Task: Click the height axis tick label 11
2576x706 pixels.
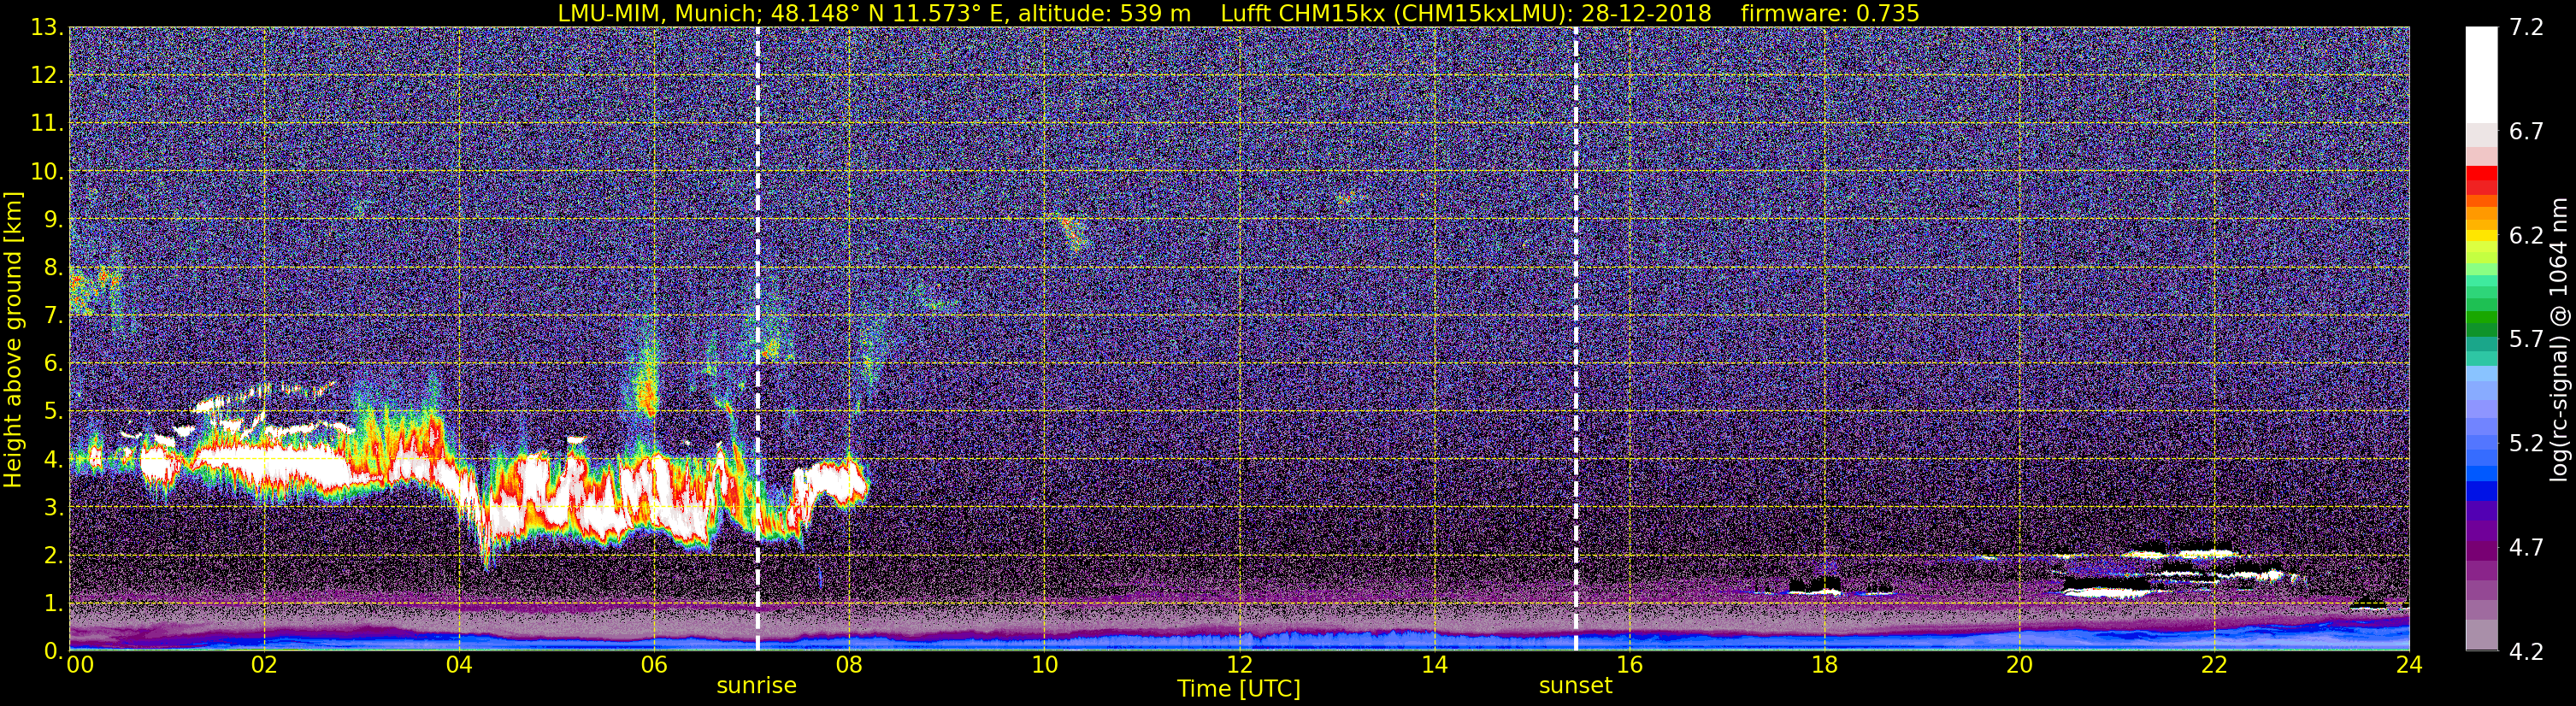Action: [47, 123]
